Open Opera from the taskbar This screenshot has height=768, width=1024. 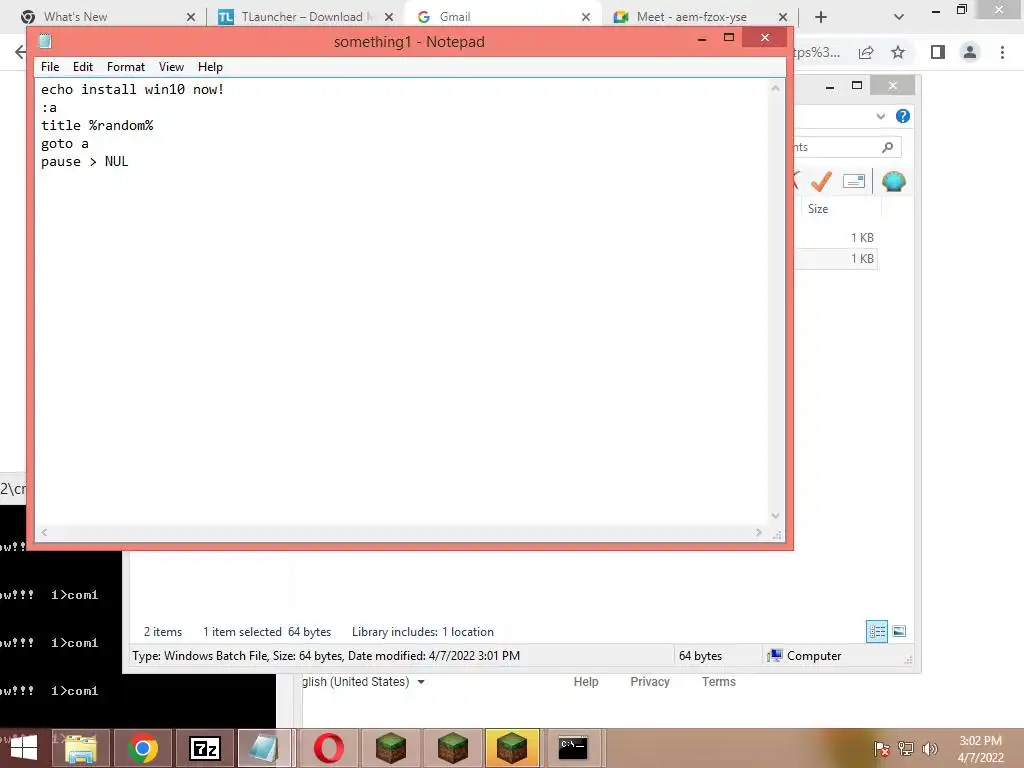328,748
